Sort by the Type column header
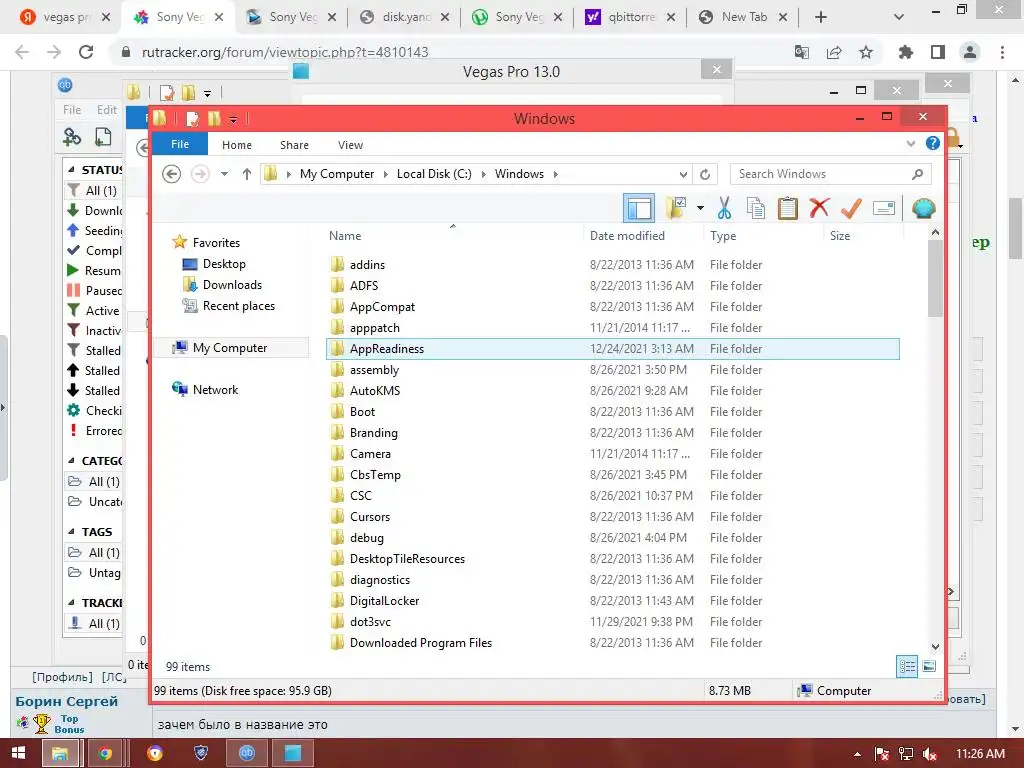 coord(723,236)
